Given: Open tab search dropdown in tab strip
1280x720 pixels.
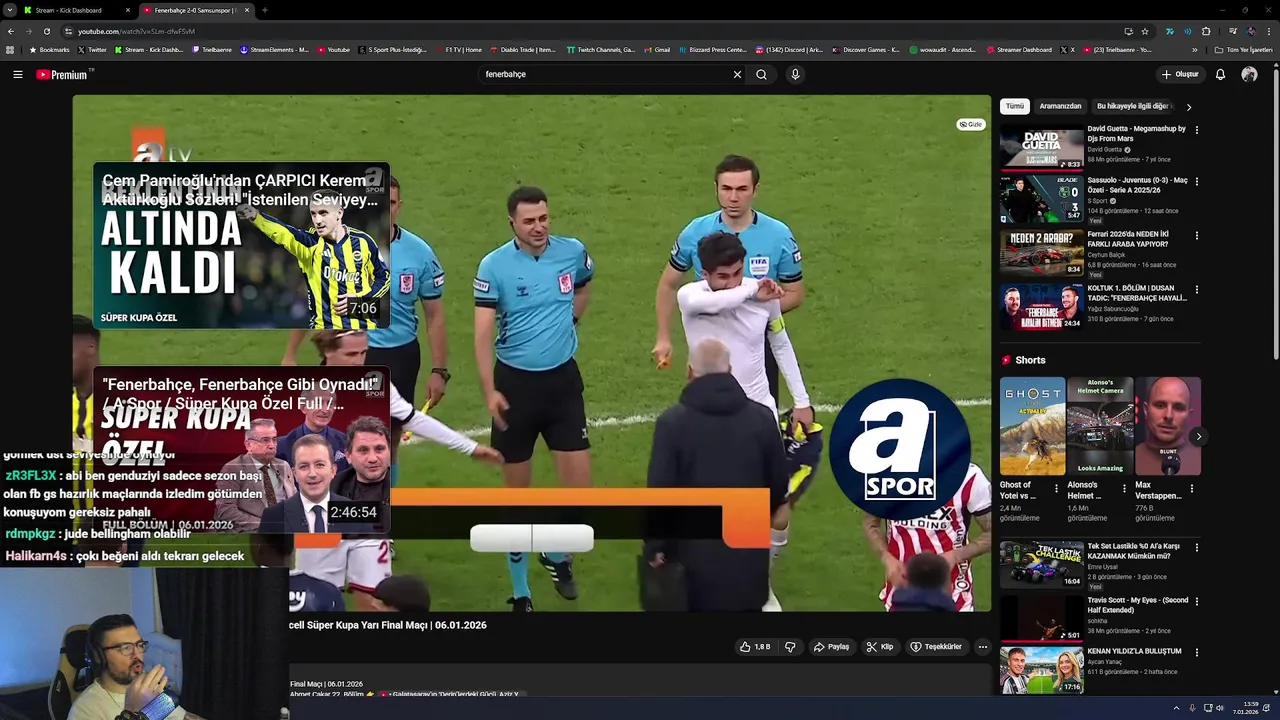Looking at the screenshot, I should [x=10, y=10].
